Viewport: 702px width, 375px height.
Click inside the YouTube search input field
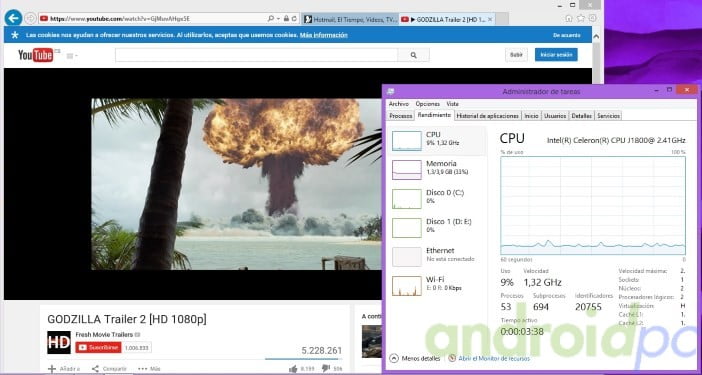(x=256, y=55)
